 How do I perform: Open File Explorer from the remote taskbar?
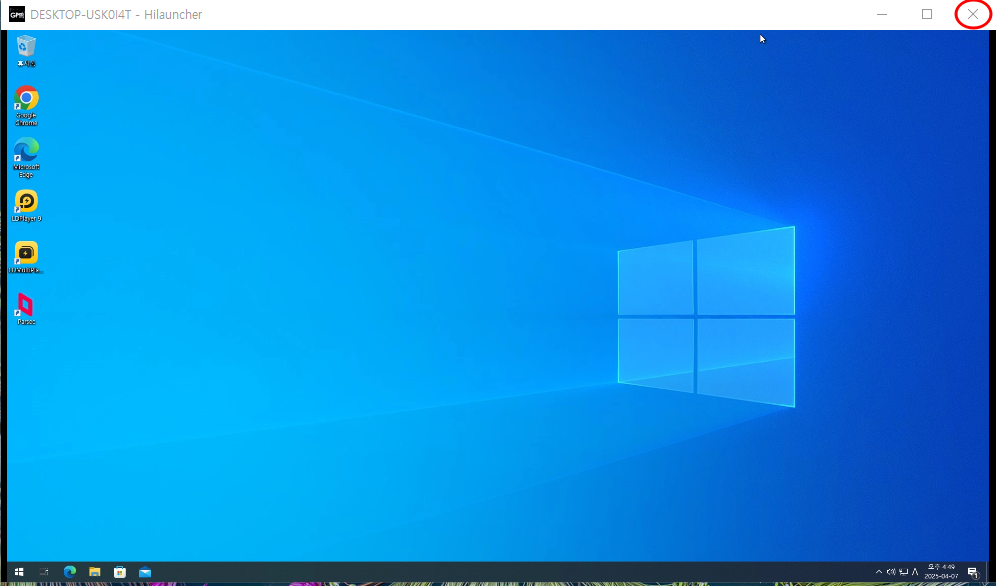95,572
